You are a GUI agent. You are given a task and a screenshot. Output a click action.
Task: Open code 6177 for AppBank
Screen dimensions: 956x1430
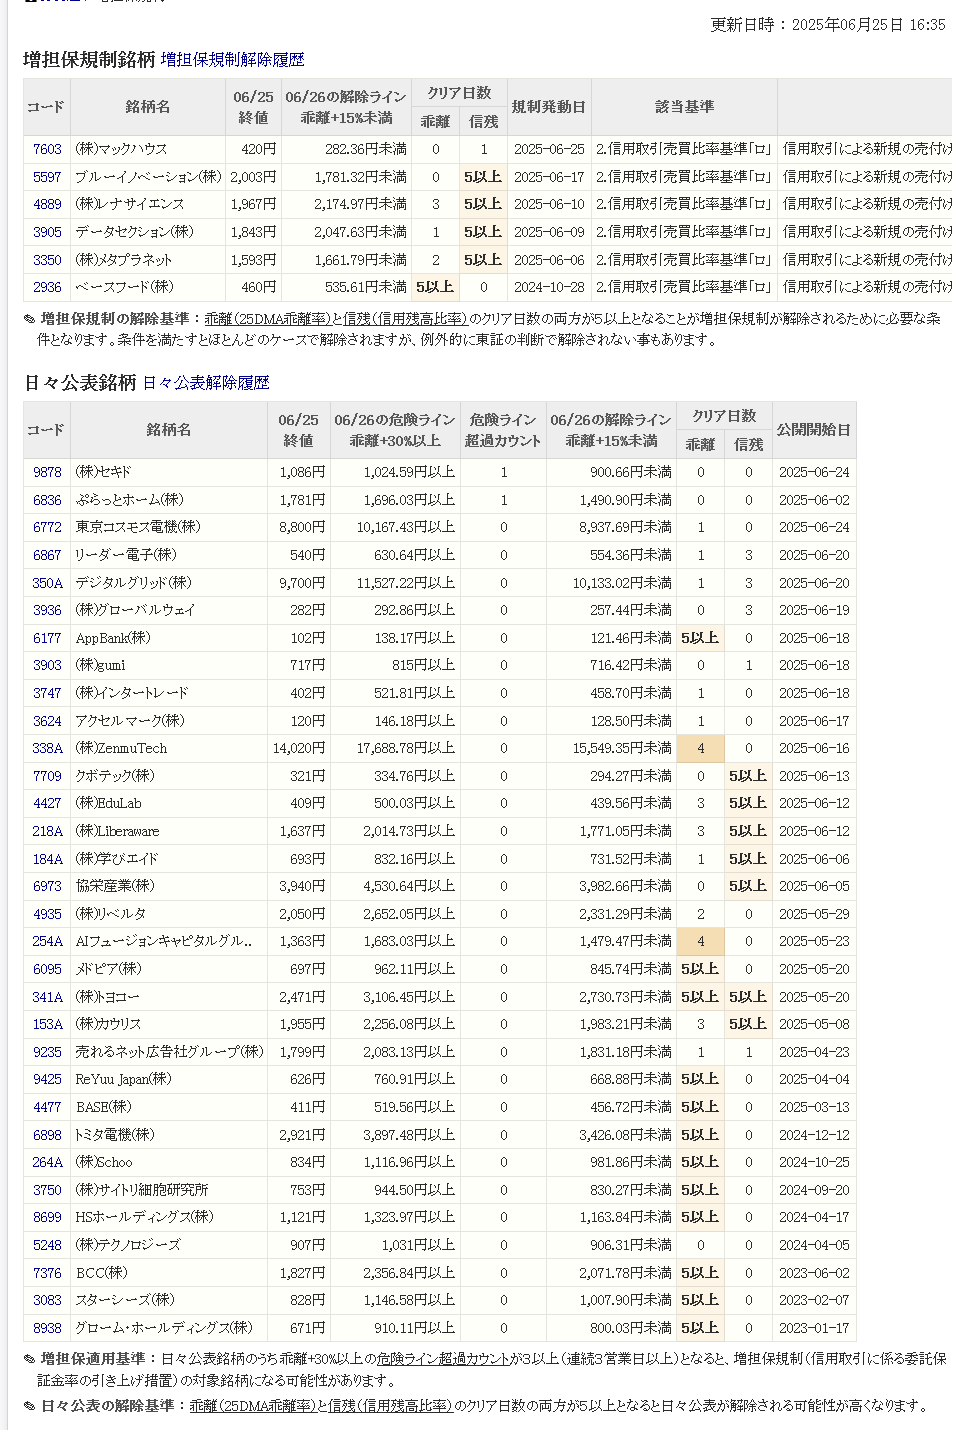(x=47, y=638)
